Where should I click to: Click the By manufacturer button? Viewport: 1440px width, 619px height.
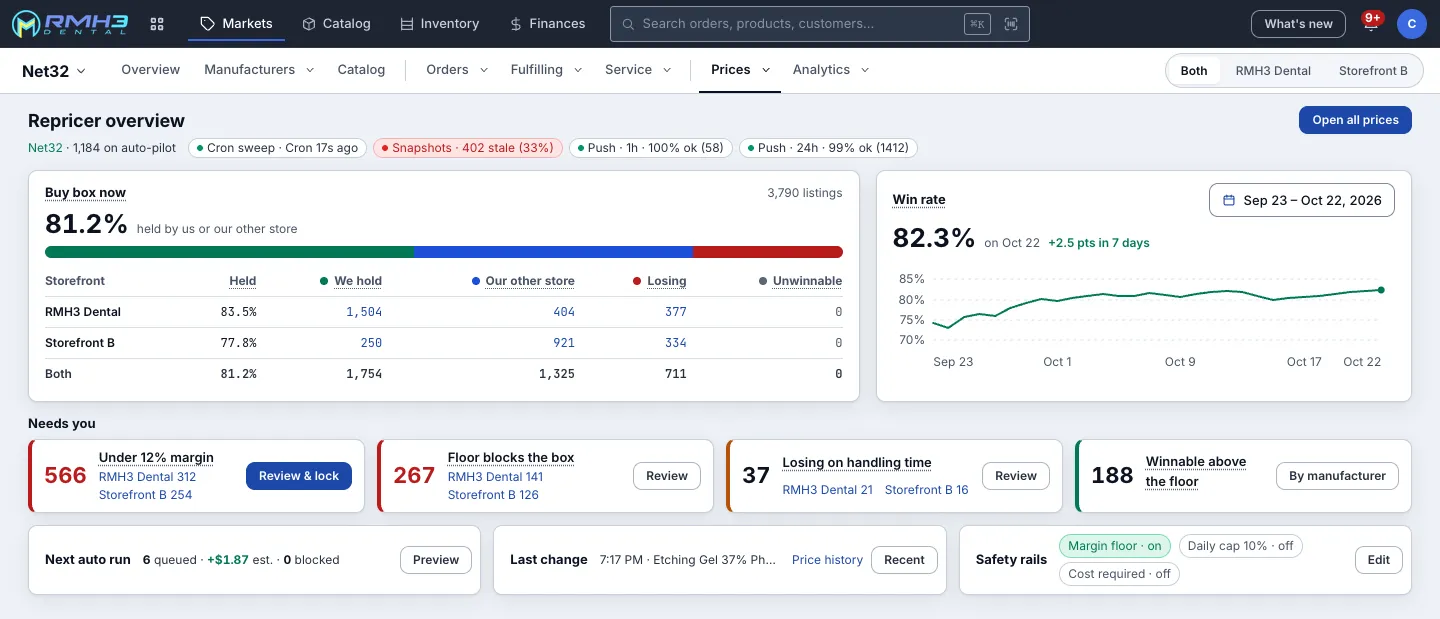click(x=1337, y=476)
